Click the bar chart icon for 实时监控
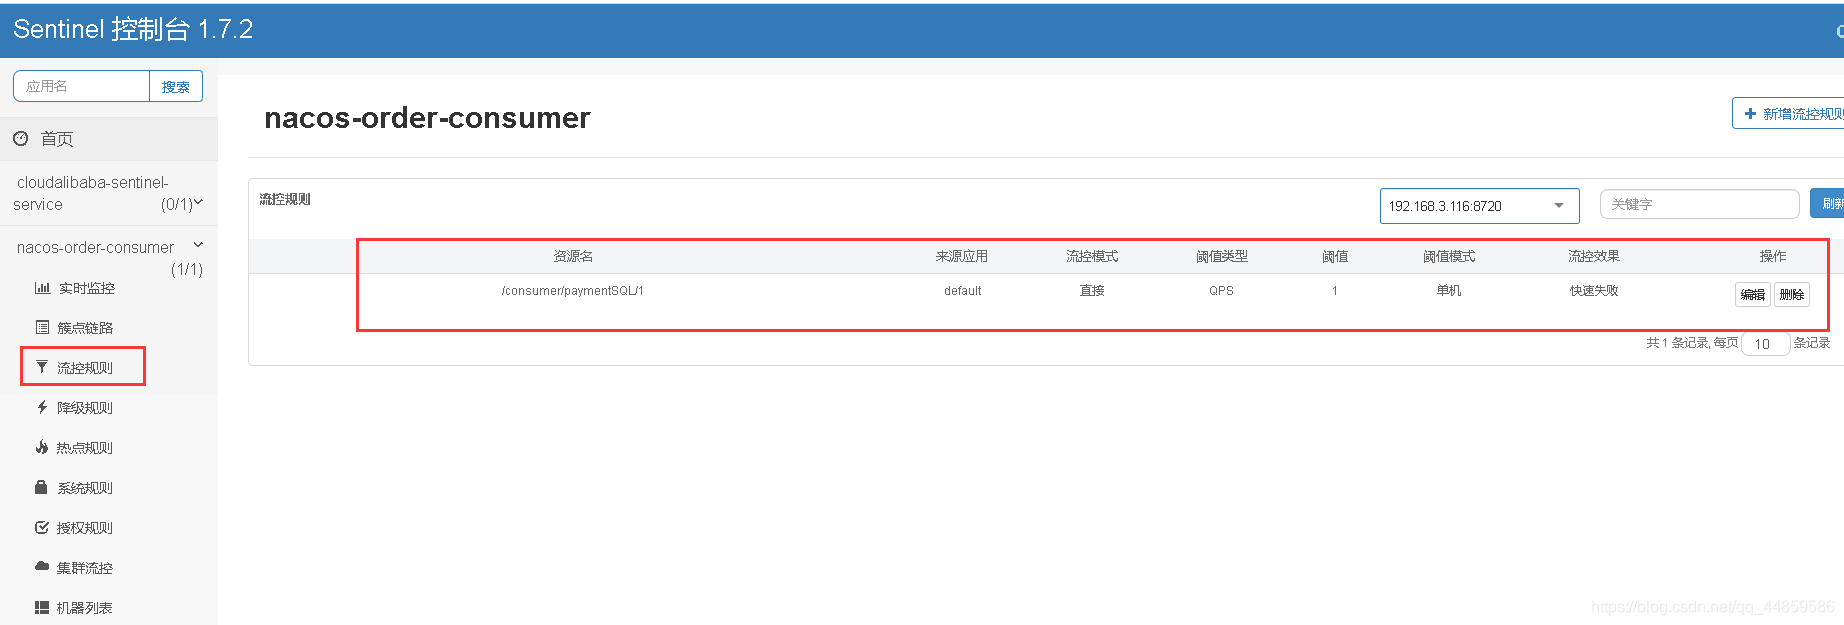The height and width of the screenshot is (625, 1844). (42, 288)
